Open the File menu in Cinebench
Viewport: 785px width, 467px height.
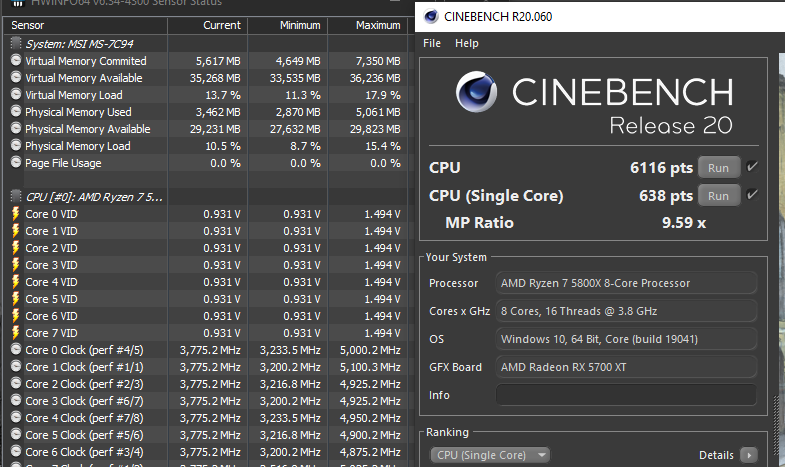pyautogui.click(x=432, y=44)
